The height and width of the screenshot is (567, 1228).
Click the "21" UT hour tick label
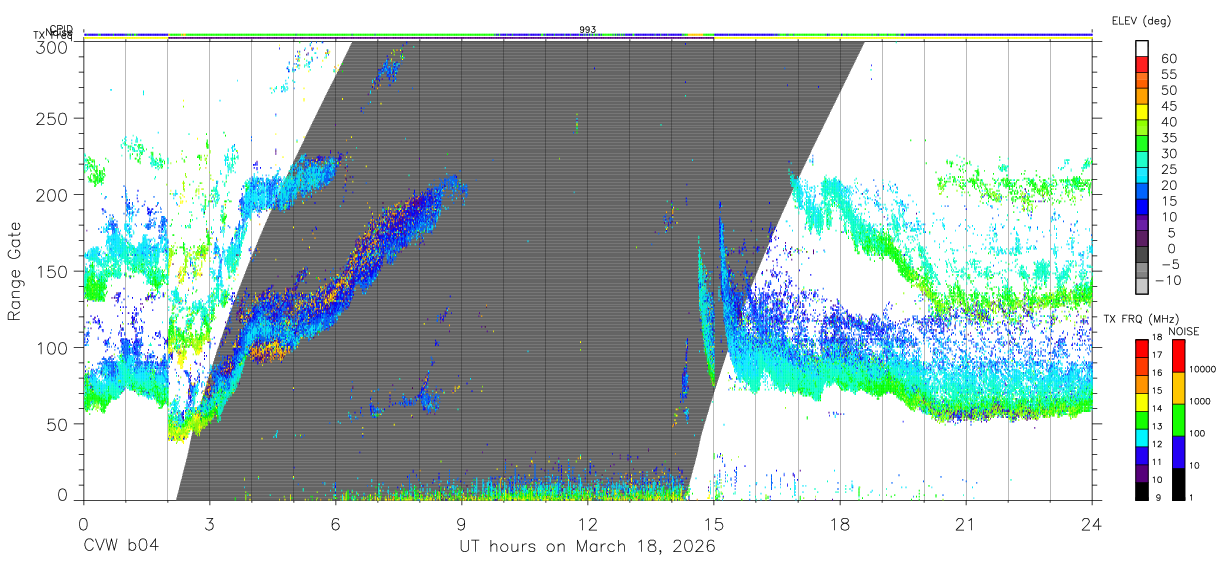tap(965, 523)
